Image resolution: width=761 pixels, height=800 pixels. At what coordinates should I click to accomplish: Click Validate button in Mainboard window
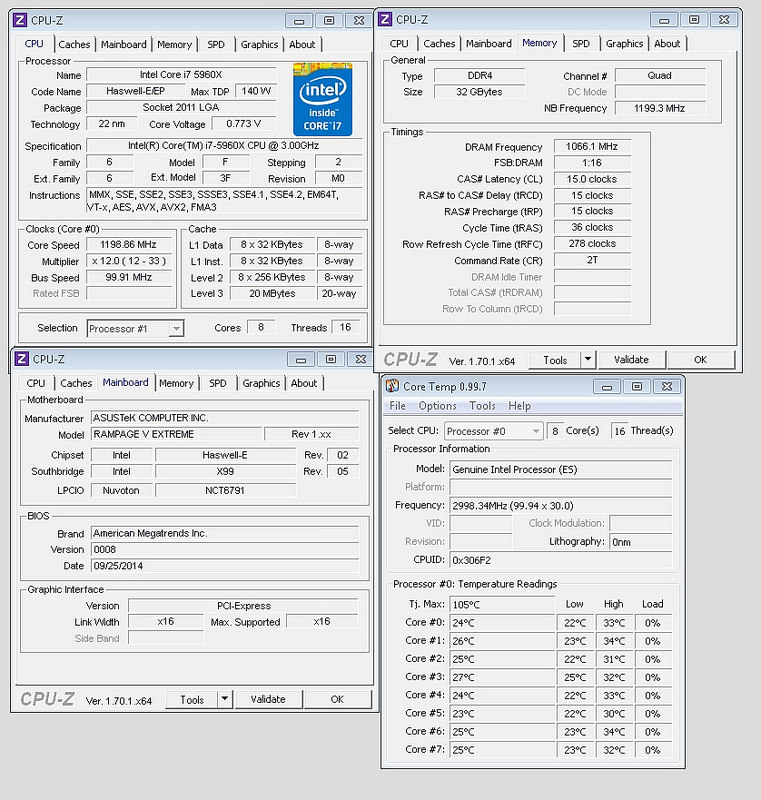(x=268, y=699)
